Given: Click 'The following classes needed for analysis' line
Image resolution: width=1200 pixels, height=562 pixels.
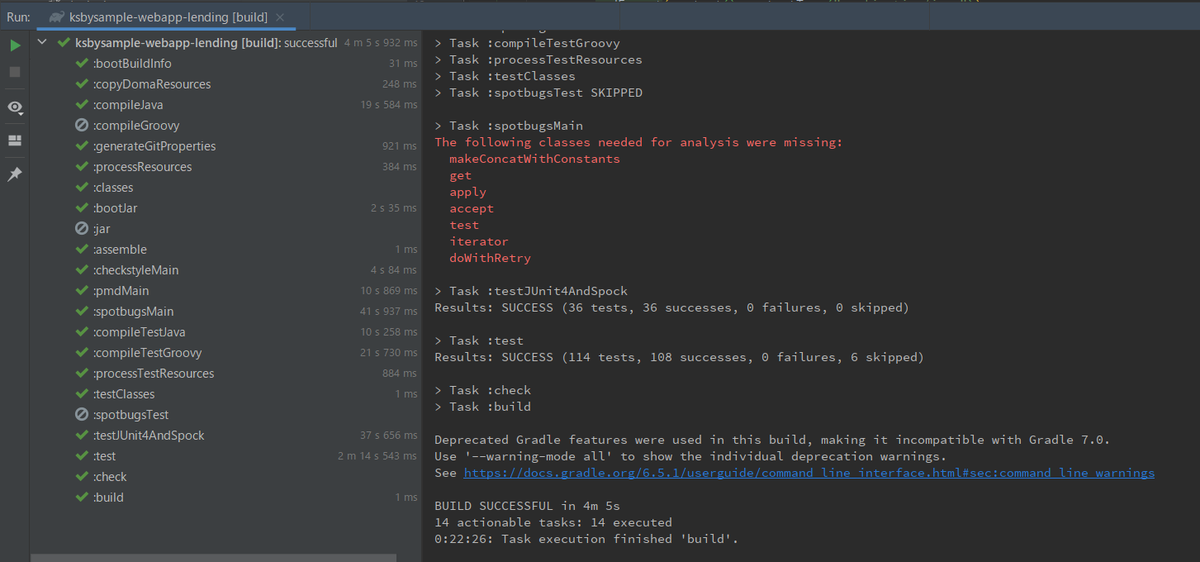Looking at the screenshot, I should click(638, 142).
